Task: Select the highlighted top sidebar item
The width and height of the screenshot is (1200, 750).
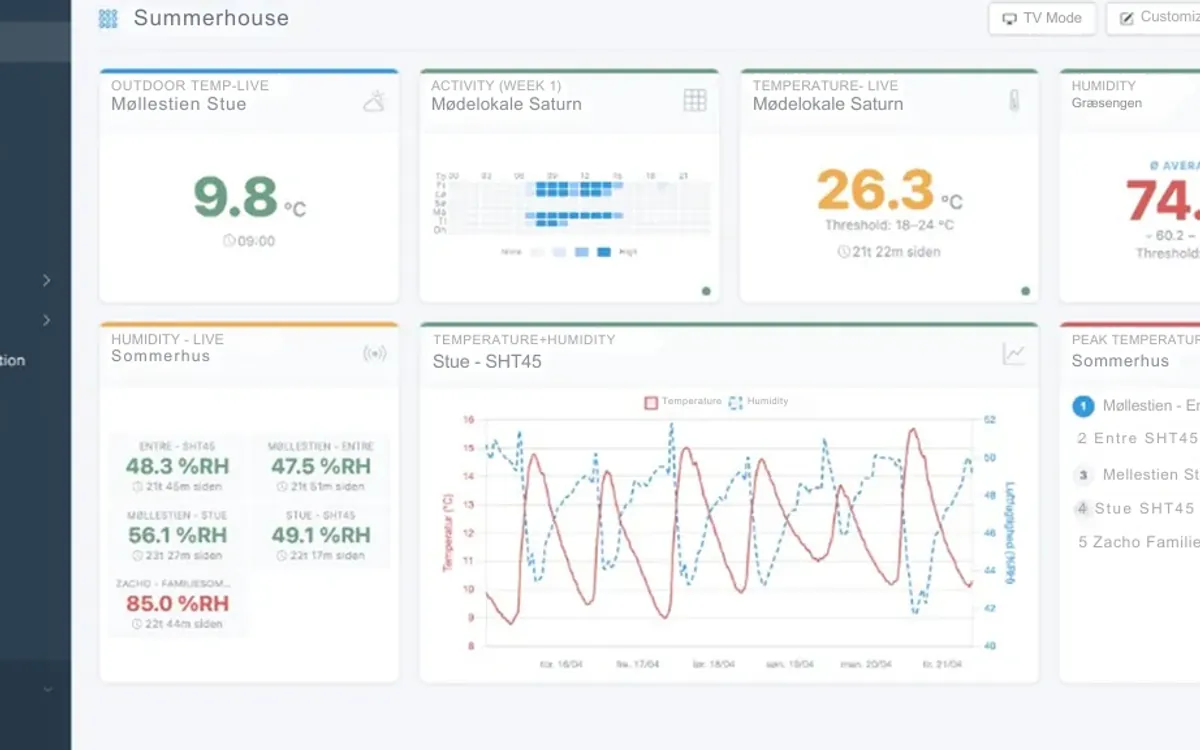Action: [x=35, y=43]
